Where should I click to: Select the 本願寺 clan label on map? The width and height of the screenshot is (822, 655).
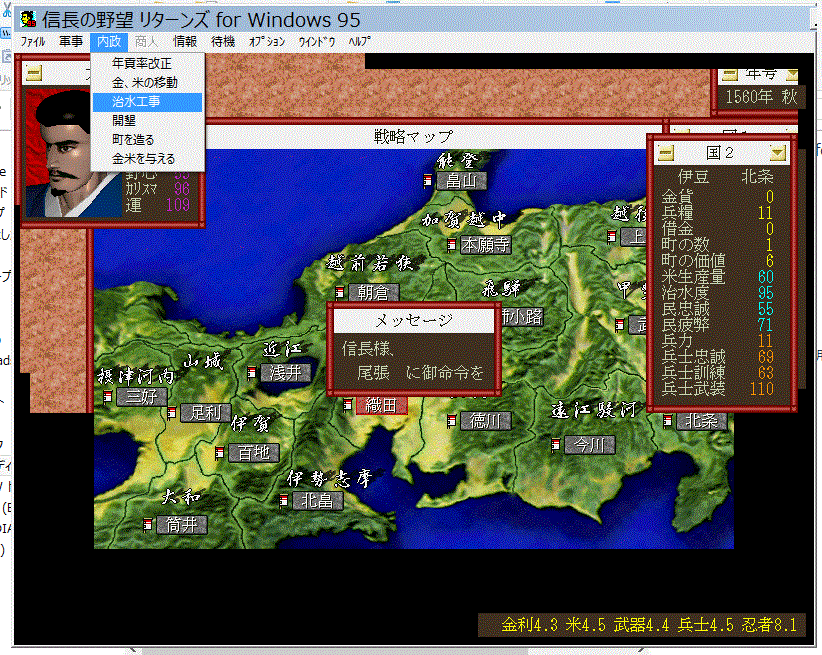486,244
